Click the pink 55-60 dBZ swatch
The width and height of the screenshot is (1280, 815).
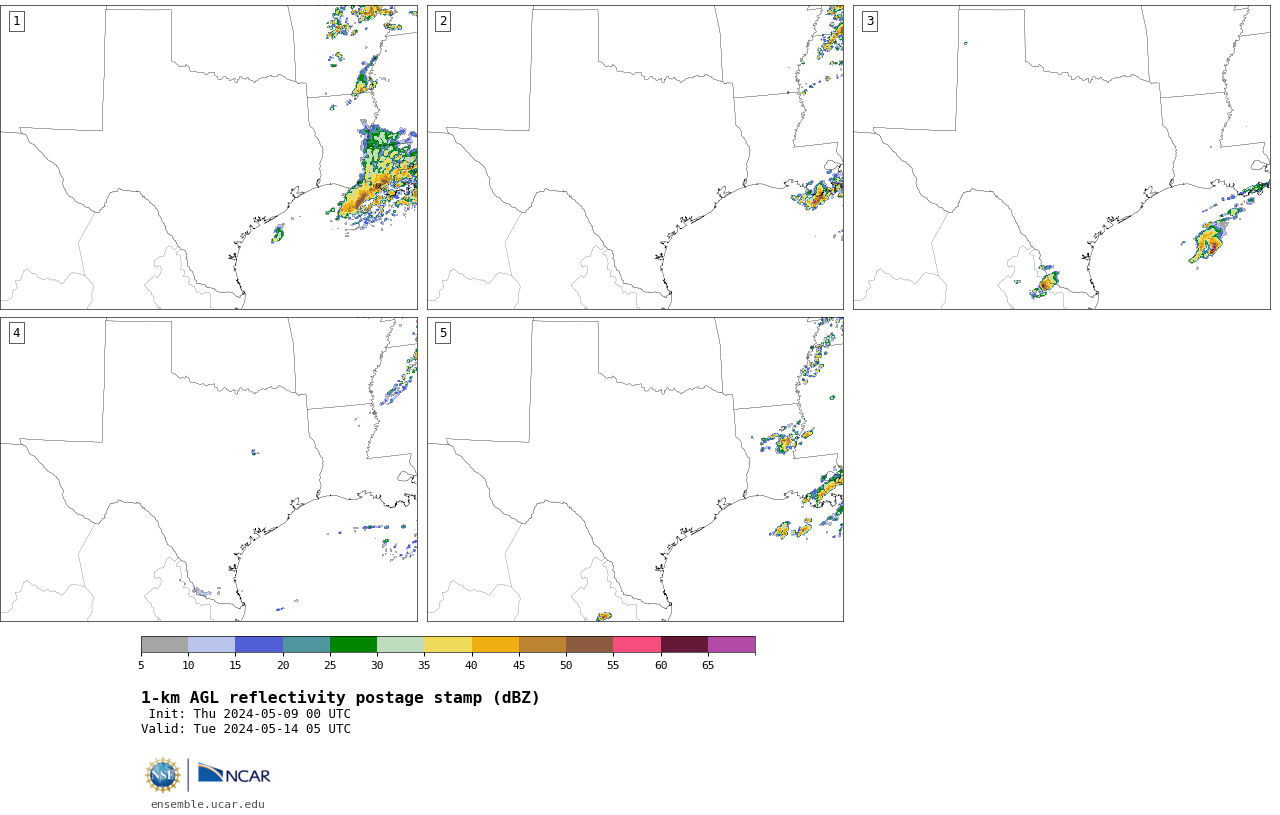[x=637, y=645]
